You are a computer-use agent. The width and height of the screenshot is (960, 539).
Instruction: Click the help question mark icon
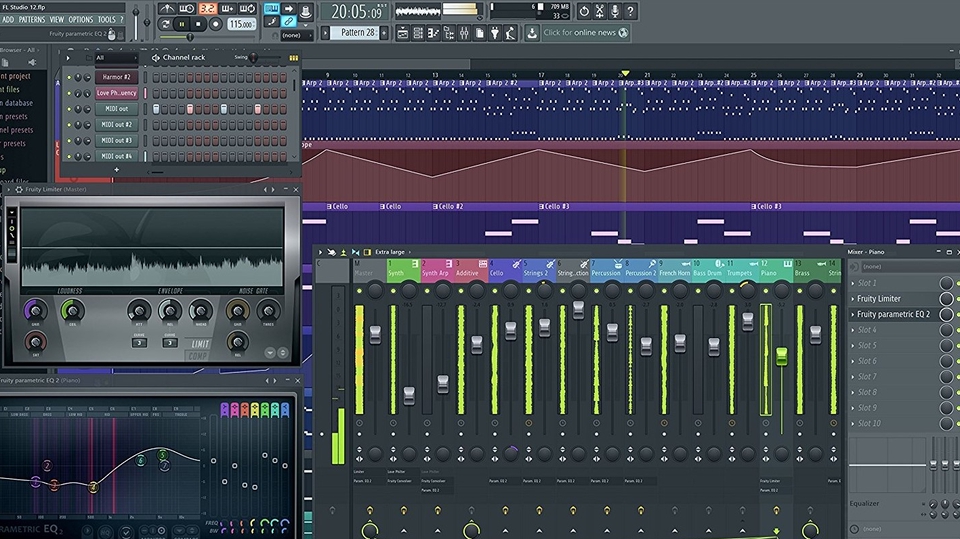pos(630,11)
